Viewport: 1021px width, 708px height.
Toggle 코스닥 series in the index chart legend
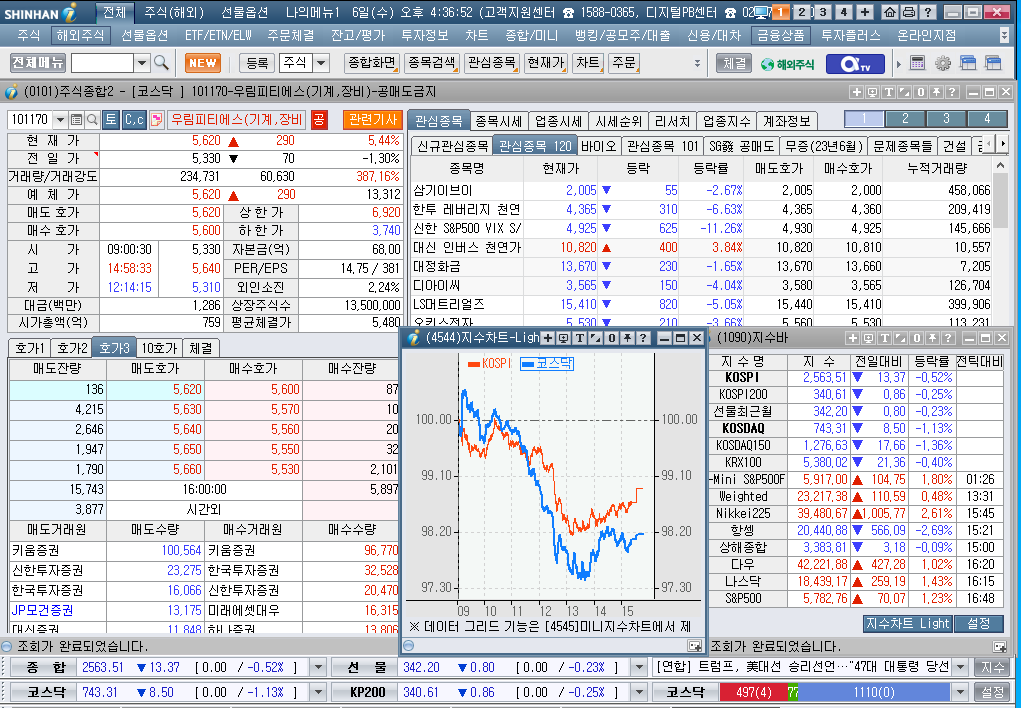547,363
